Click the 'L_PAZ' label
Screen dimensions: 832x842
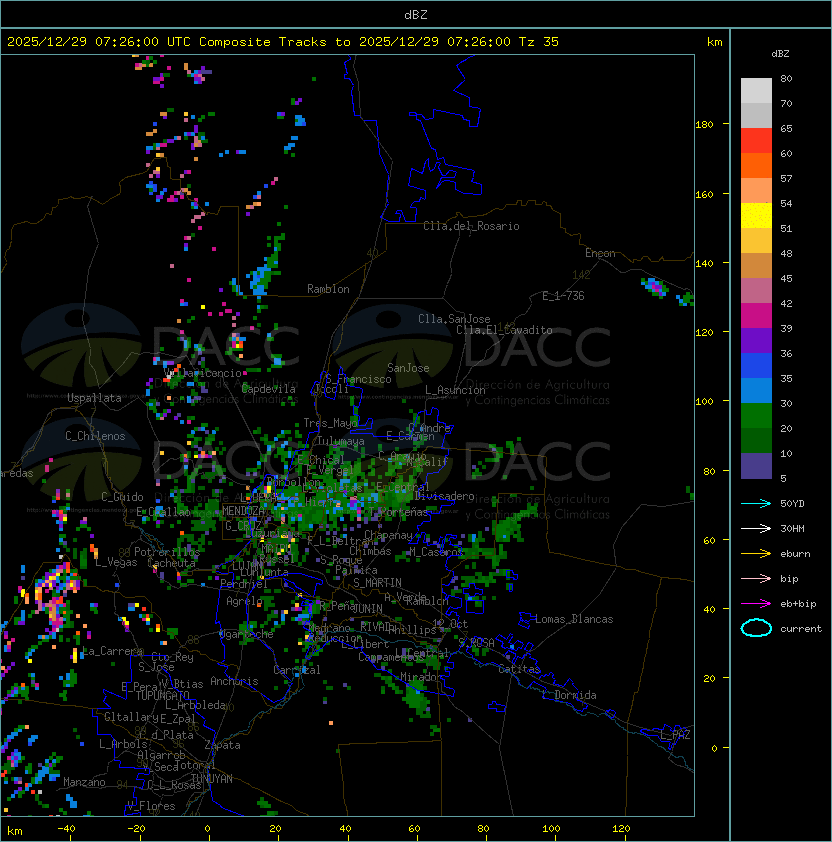tap(675, 735)
